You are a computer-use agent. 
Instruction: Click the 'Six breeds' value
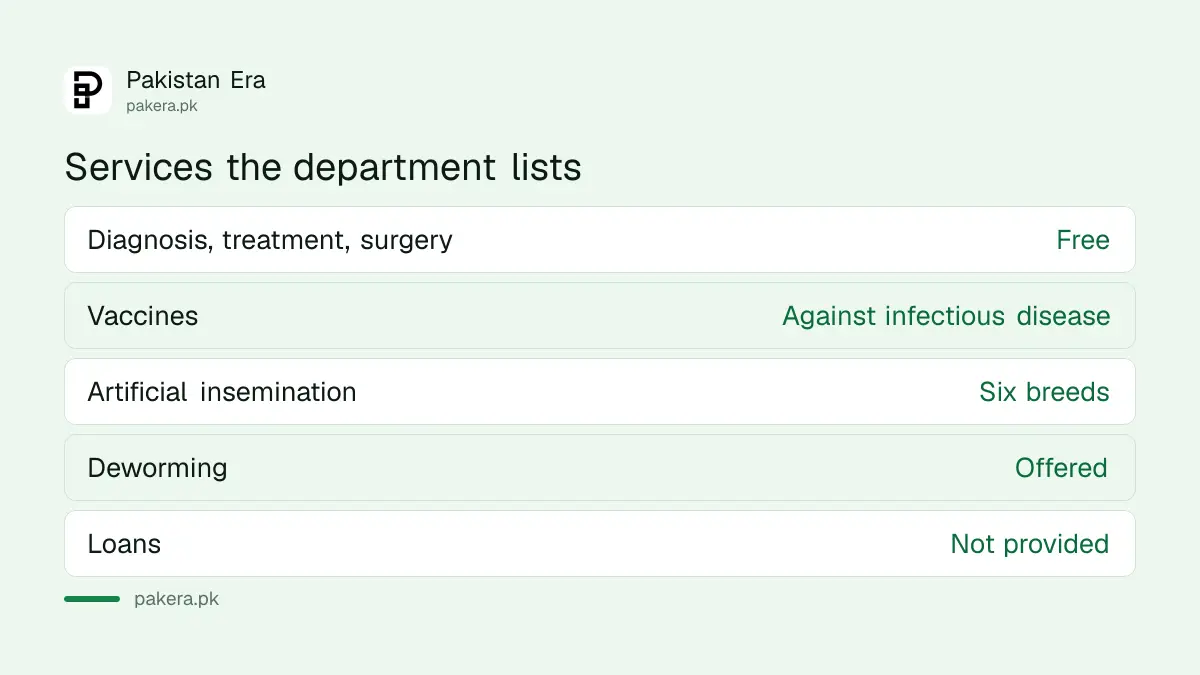pyautogui.click(x=1044, y=392)
